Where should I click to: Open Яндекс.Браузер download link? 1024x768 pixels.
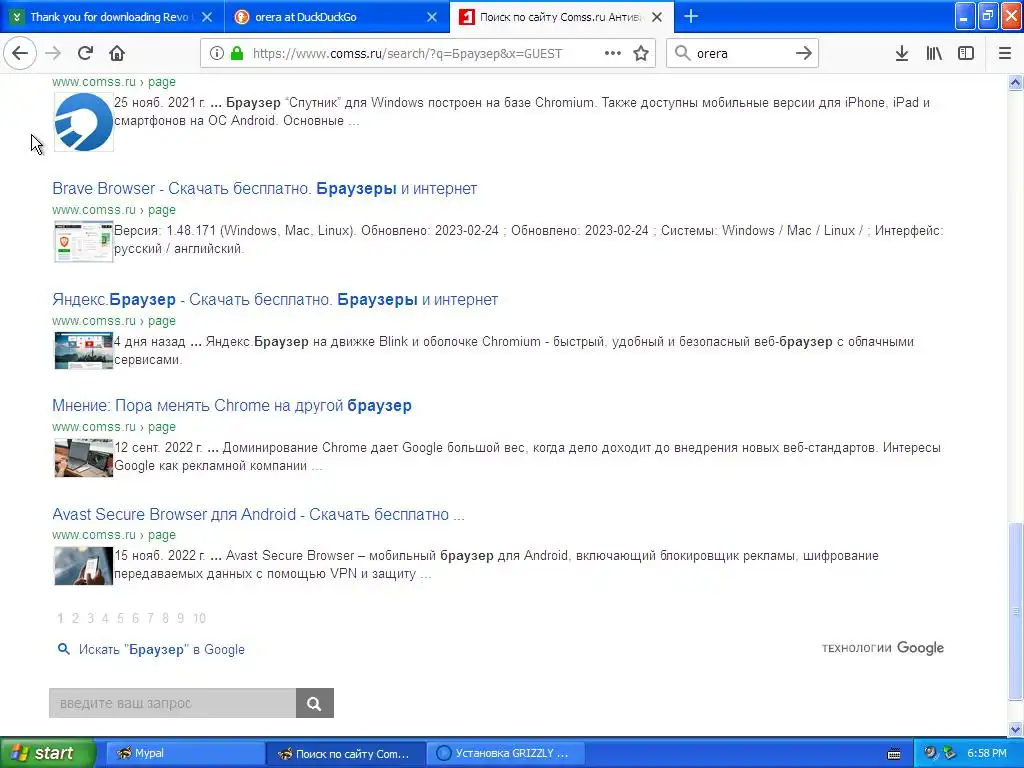[275, 300]
